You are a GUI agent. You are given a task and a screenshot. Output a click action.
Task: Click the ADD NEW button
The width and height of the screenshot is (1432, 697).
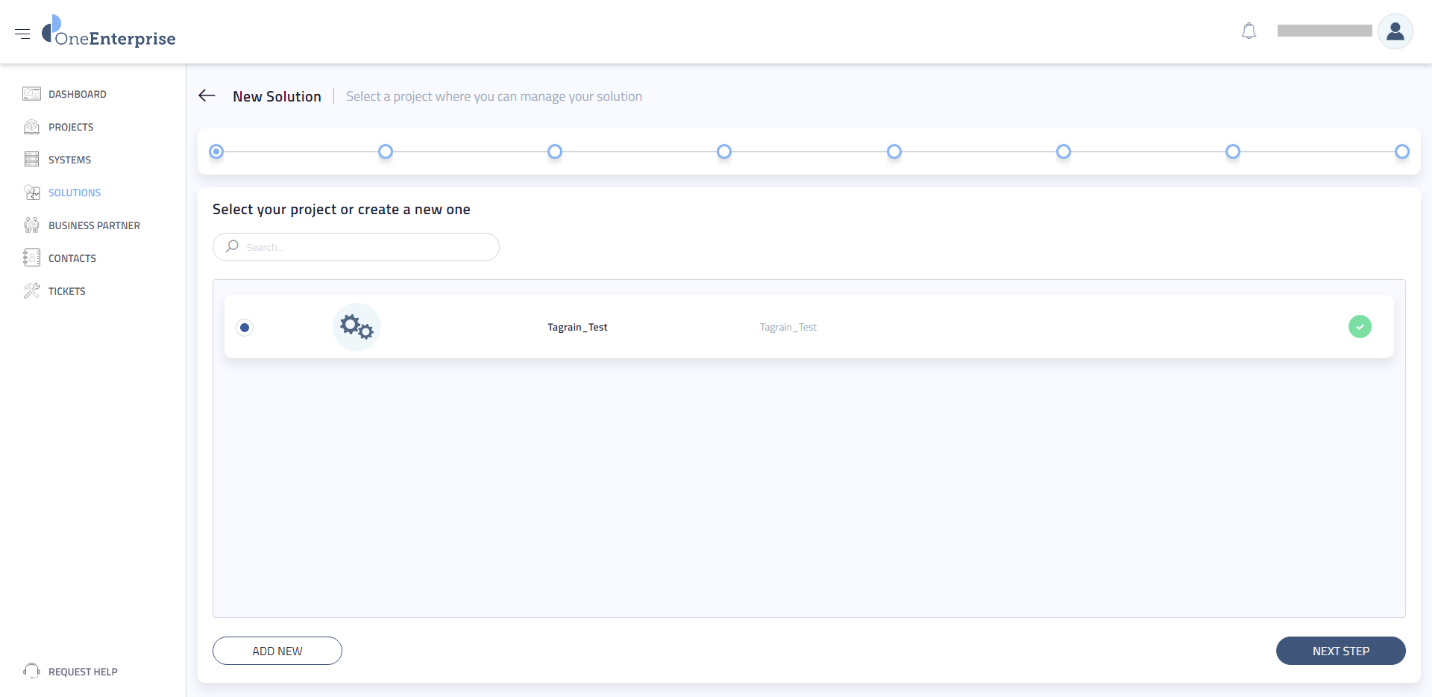coord(277,650)
